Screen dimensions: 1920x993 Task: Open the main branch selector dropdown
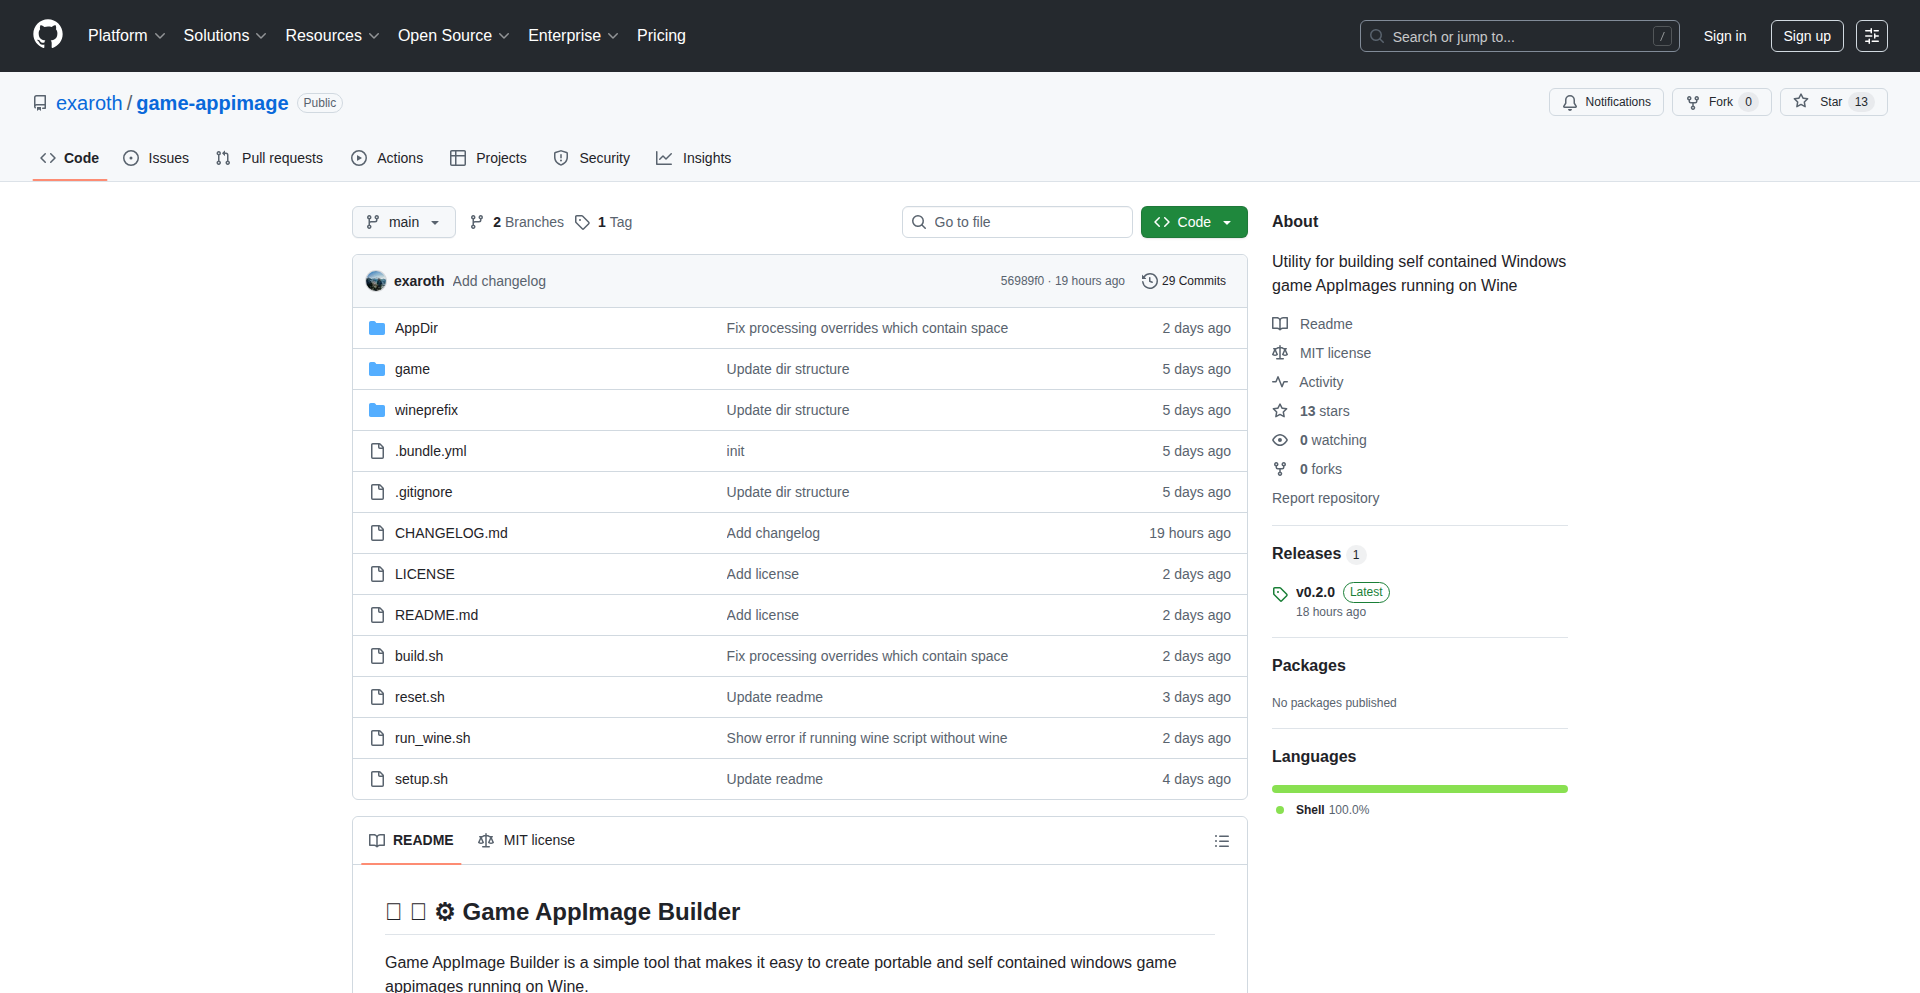click(404, 222)
